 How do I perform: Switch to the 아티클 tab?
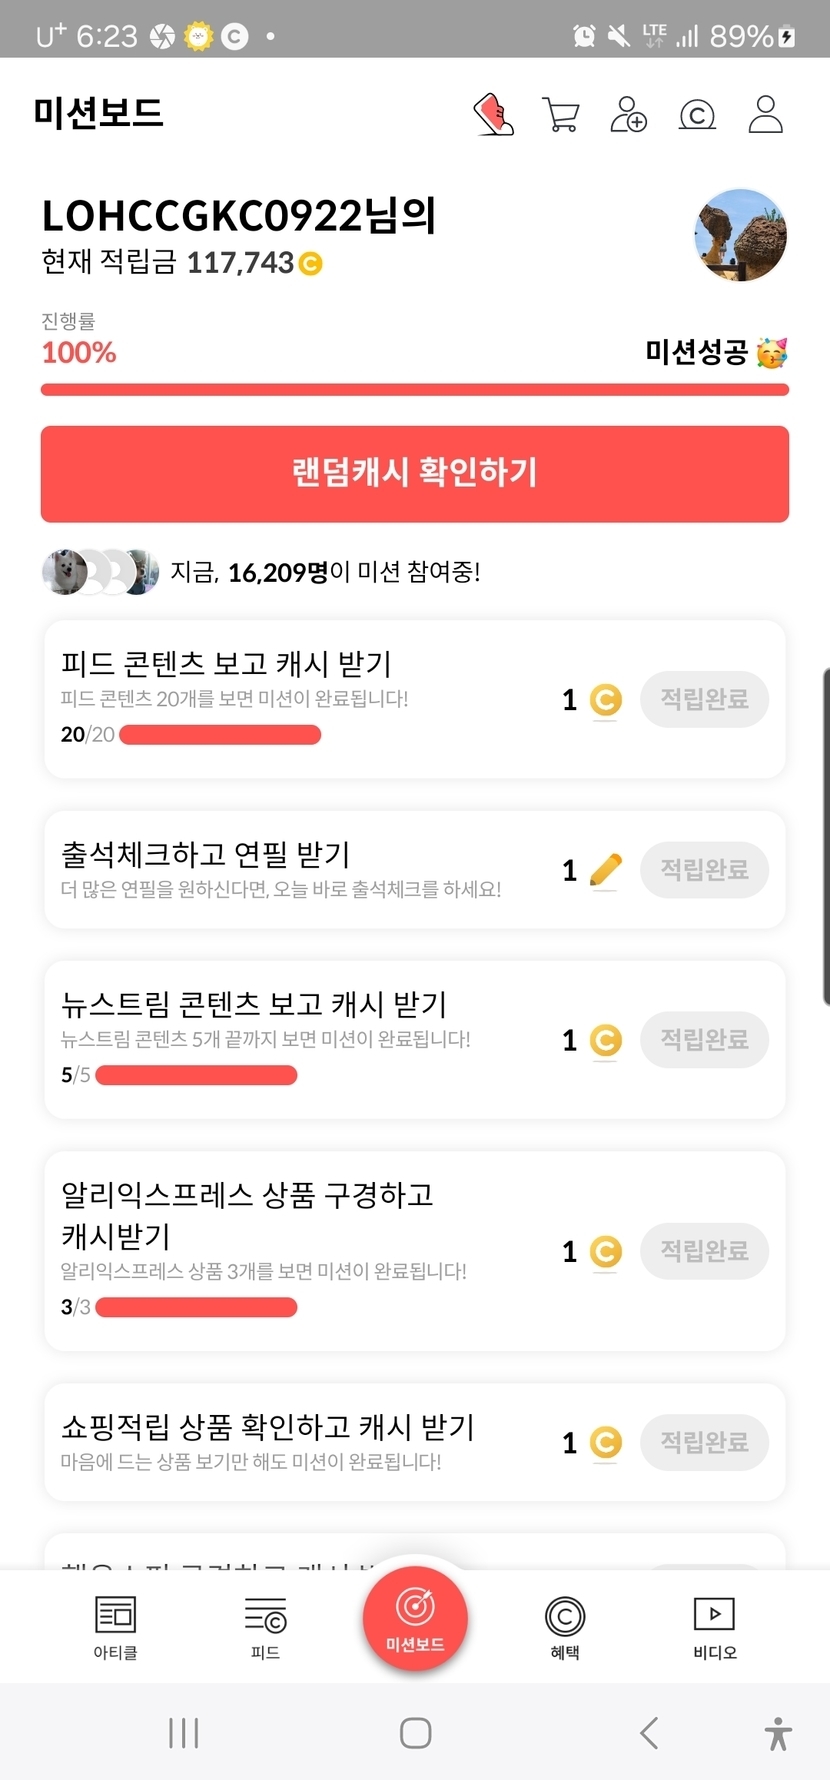pyautogui.click(x=115, y=1627)
